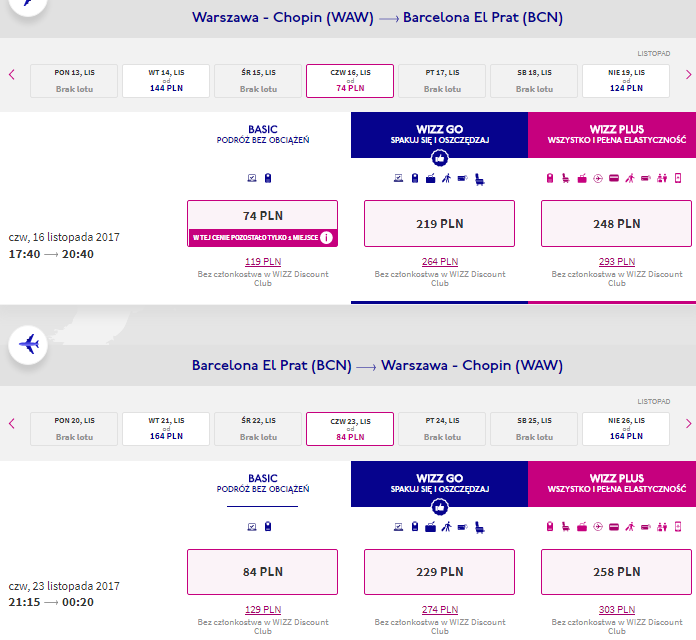Show later outbound dates with right arrow
Image resolution: width=696 pixels, height=640 pixels.
688,75
